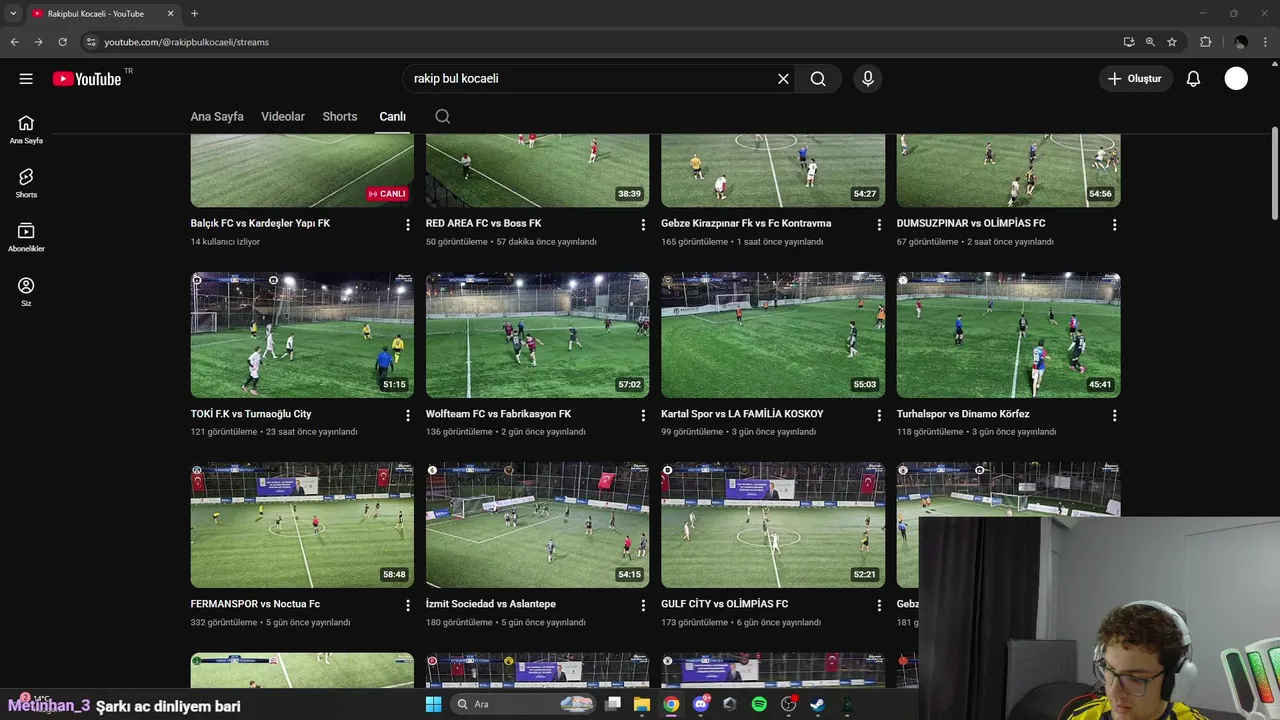This screenshot has height=720, width=1280.
Task: Open the Chrome extensions puzzle icon
Action: (1205, 42)
